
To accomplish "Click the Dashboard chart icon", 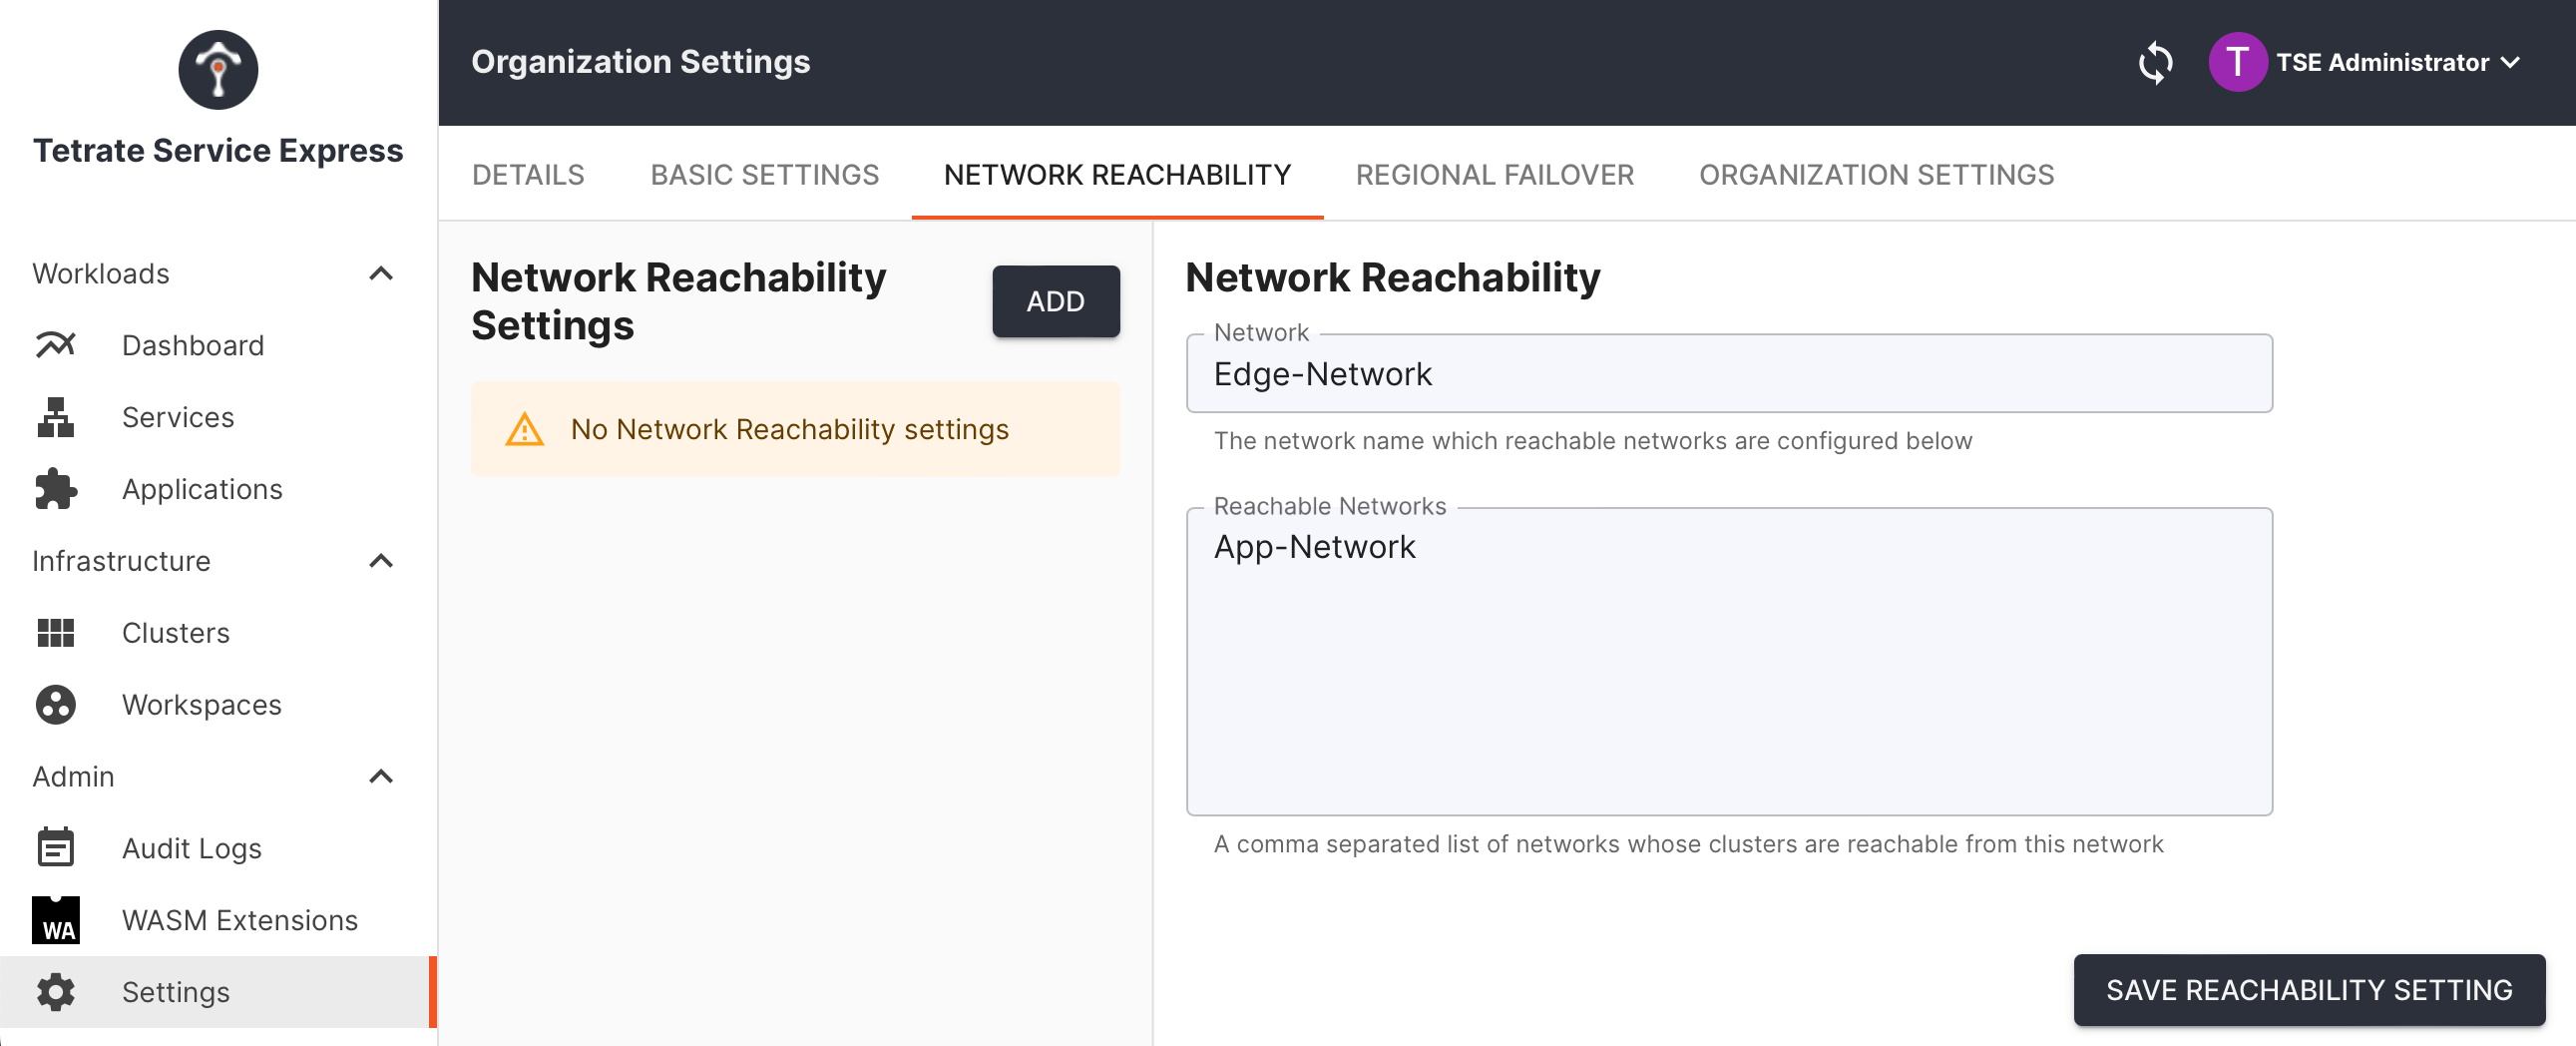I will point(56,345).
